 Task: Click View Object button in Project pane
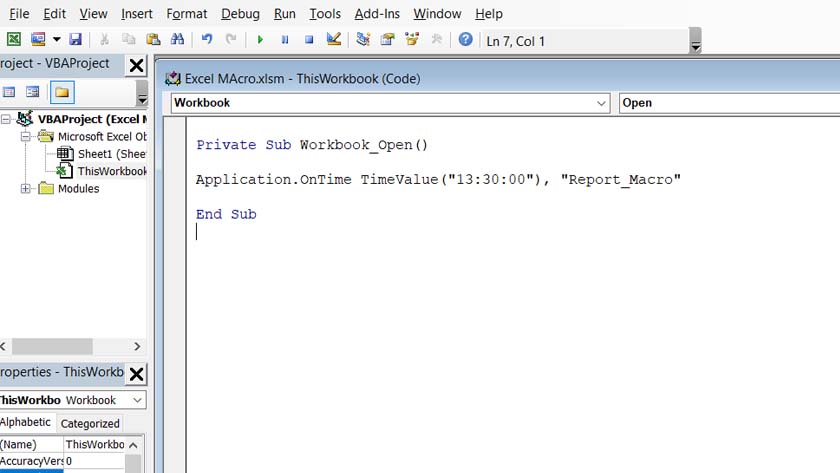point(33,92)
